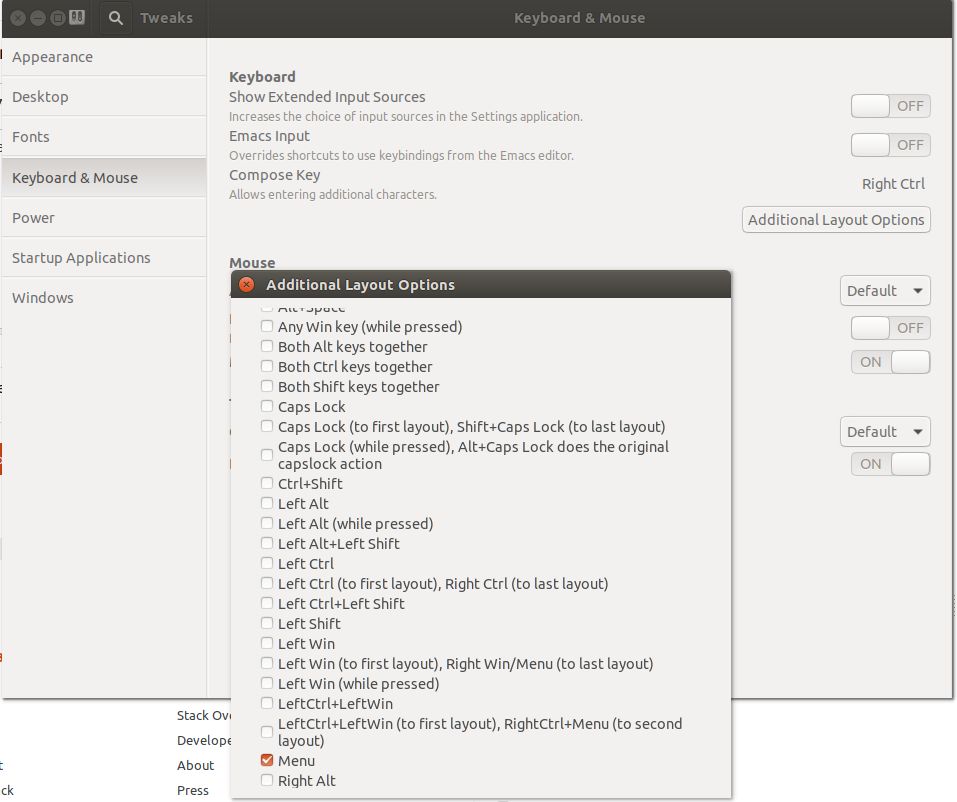This screenshot has width=957, height=802.
Task: Click the Right Ctrl compose key setting
Action: (893, 184)
